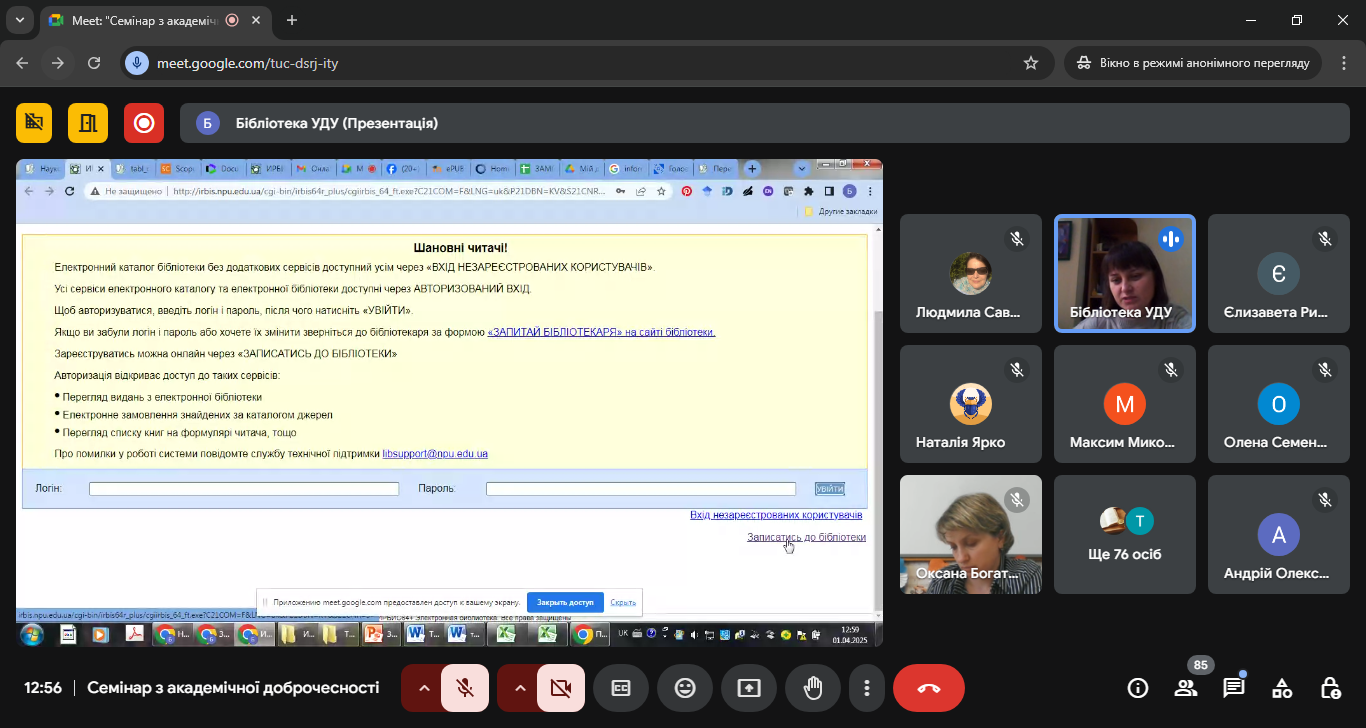The width and height of the screenshot is (1366, 728).
Task: Raise your hand in the meeting
Action: click(813, 688)
